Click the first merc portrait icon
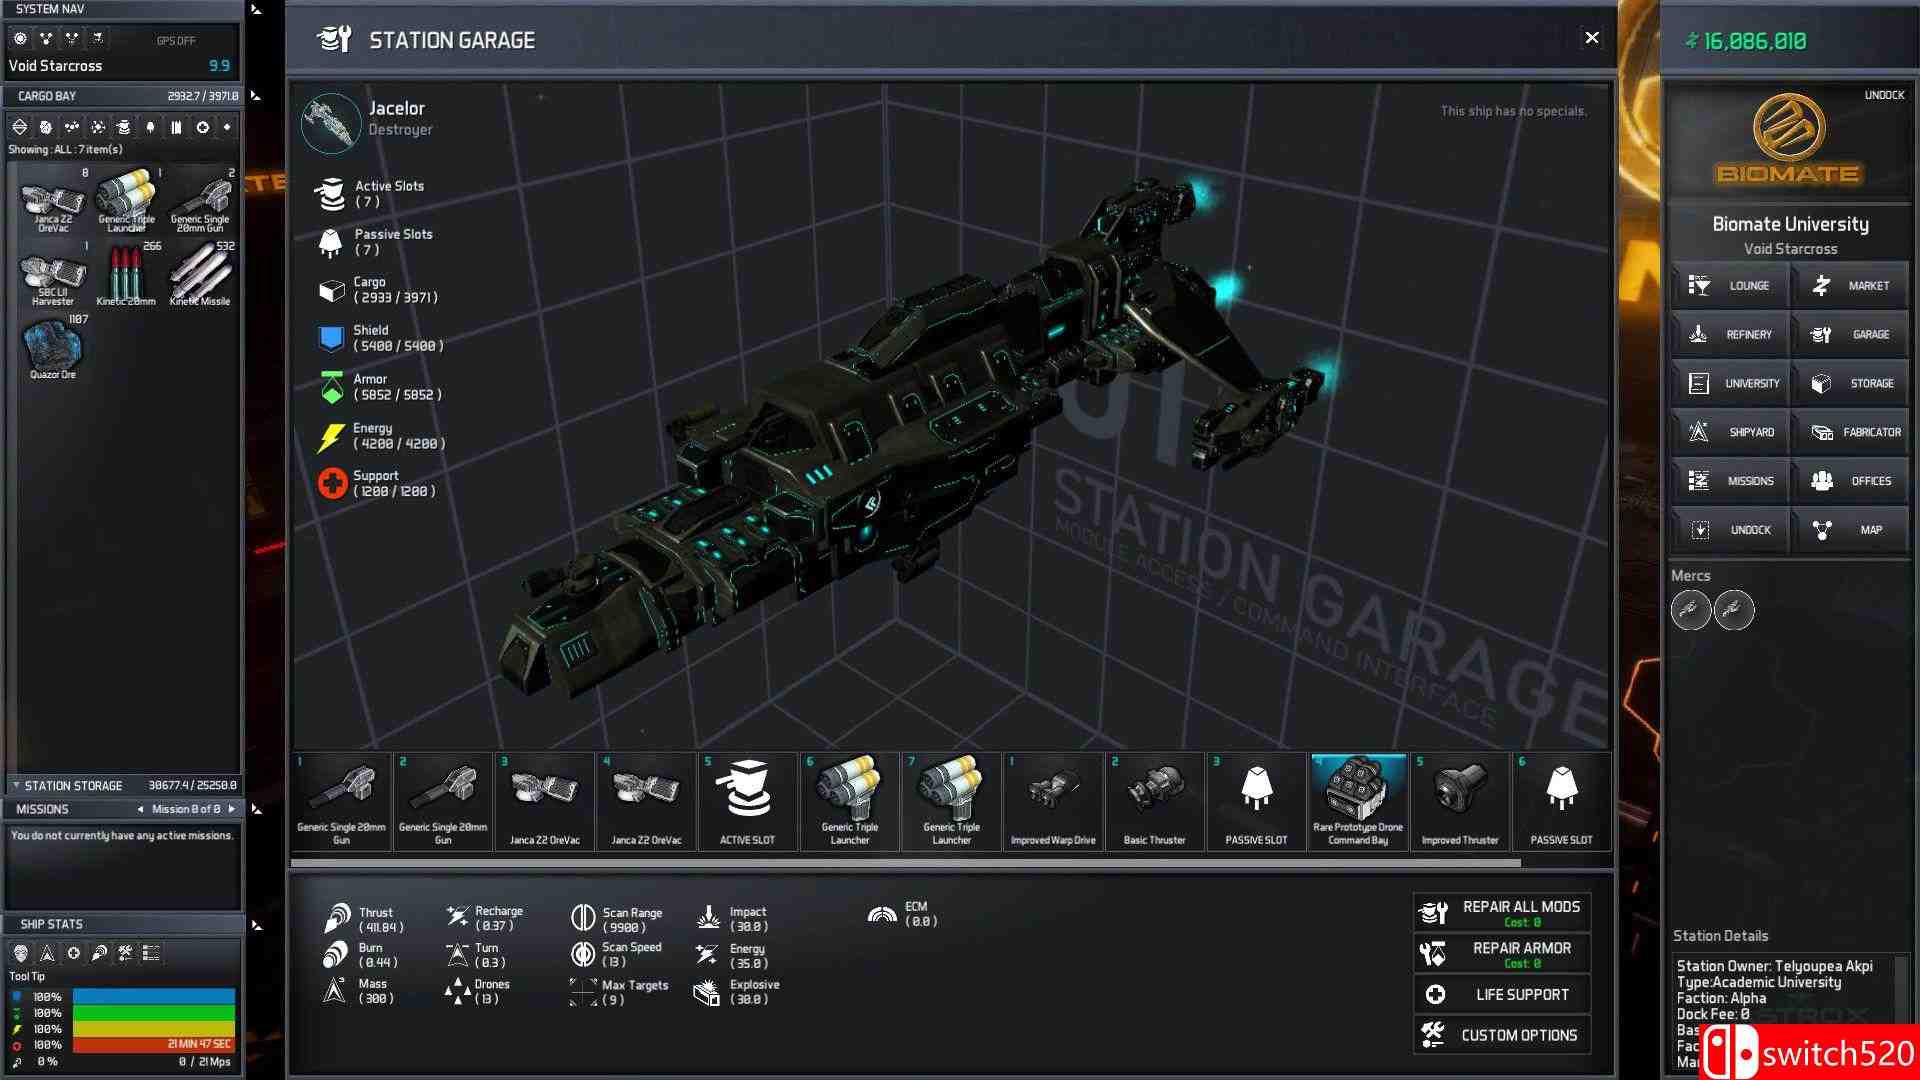This screenshot has height=1080, width=1920. [x=1690, y=610]
